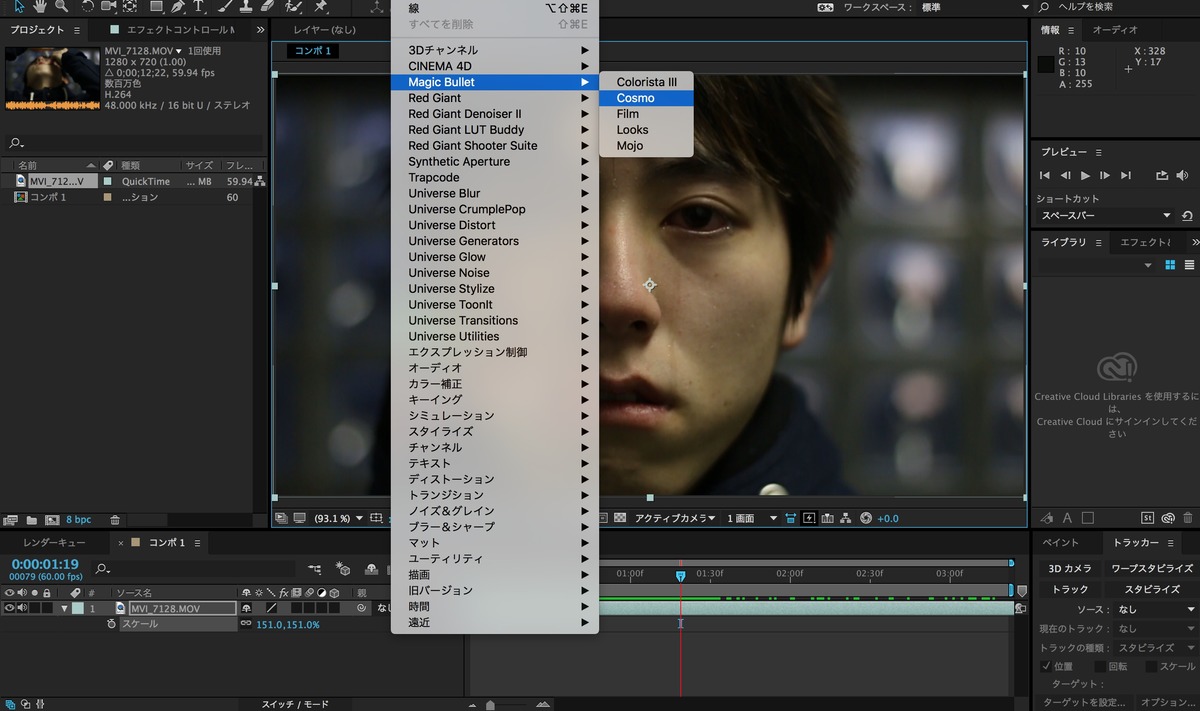
Task: Check the スケール checkbox in Tracker
Action: [1151, 666]
